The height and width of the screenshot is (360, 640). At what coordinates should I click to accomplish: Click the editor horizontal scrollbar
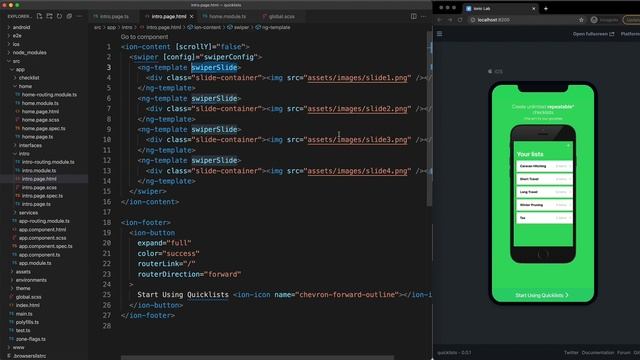257,358
